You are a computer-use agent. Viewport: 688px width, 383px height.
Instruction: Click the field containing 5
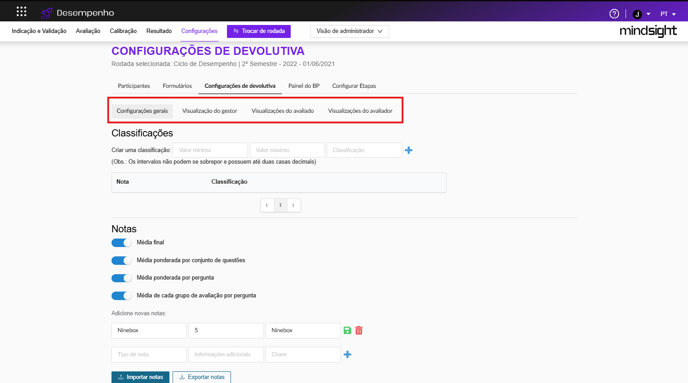[226, 330]
